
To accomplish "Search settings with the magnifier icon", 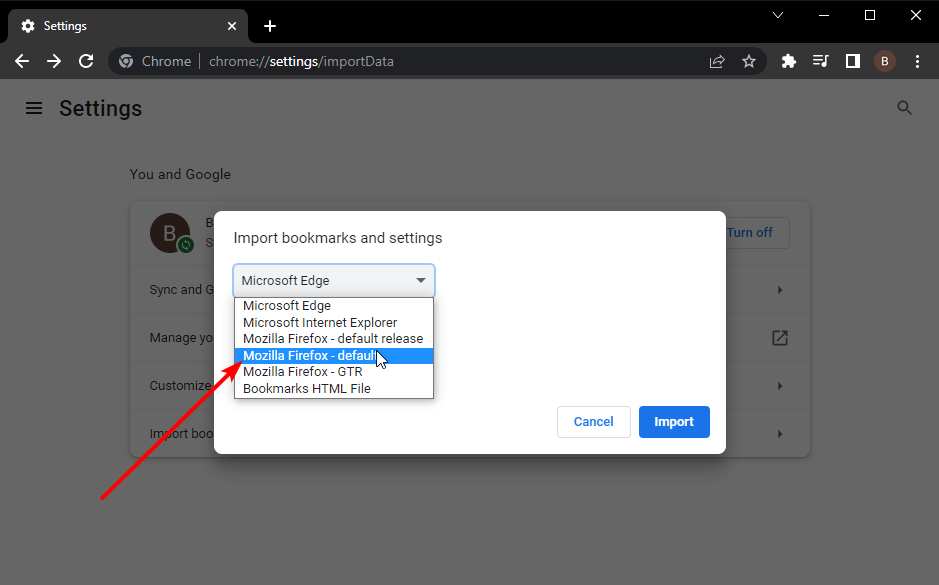I will click(904, 108).
